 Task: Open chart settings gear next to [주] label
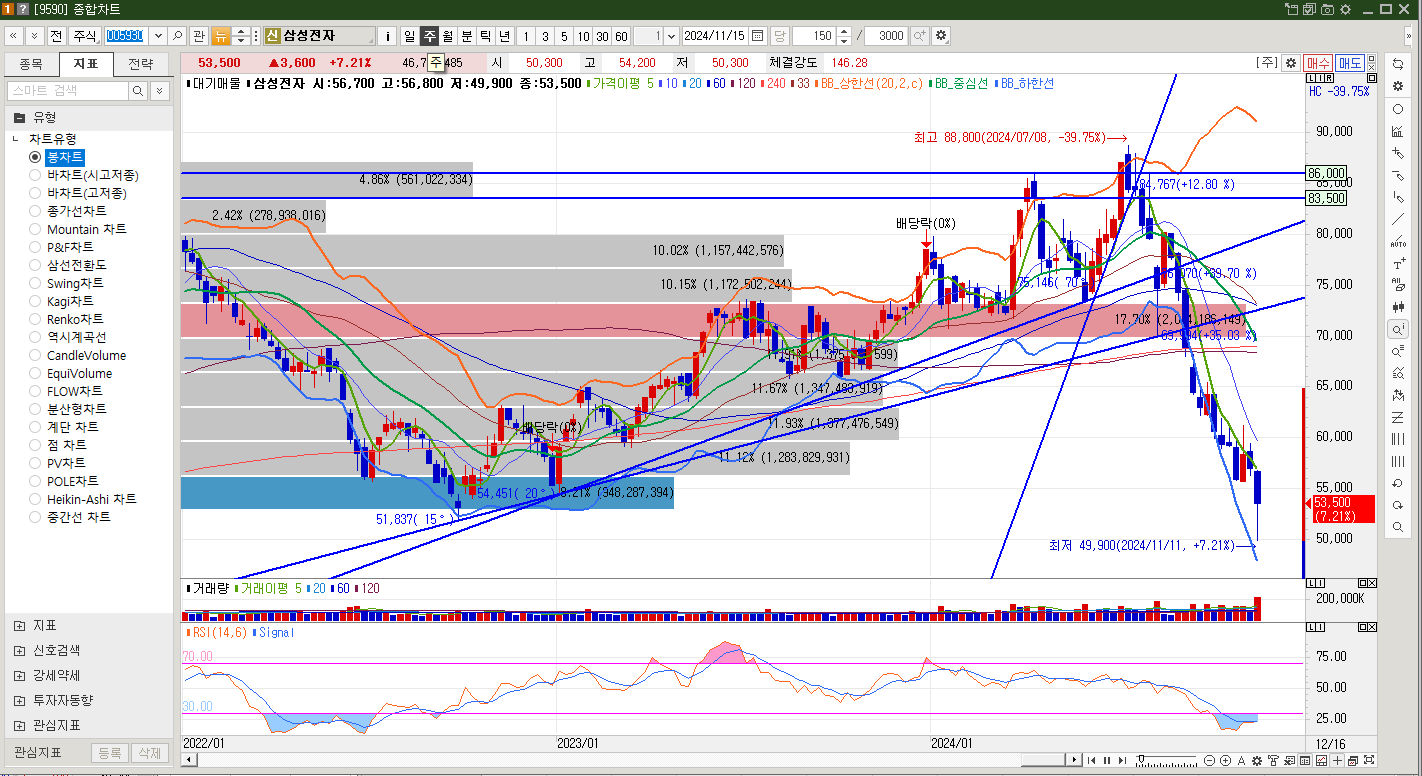tap(1291, 63)
